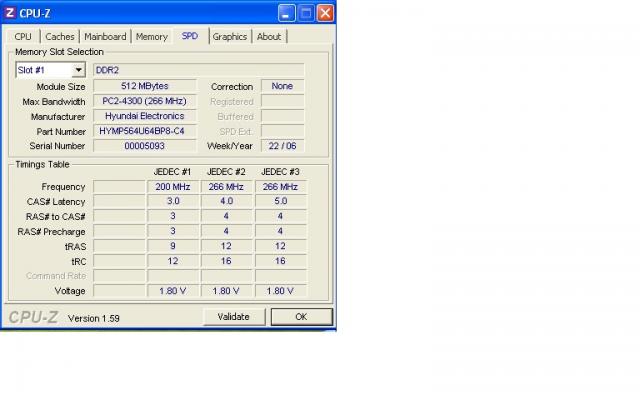The image size is (640, 400).
Task: Click the JEDEC #1 frequency 200 MHz cell
Action: coord(173,186)
